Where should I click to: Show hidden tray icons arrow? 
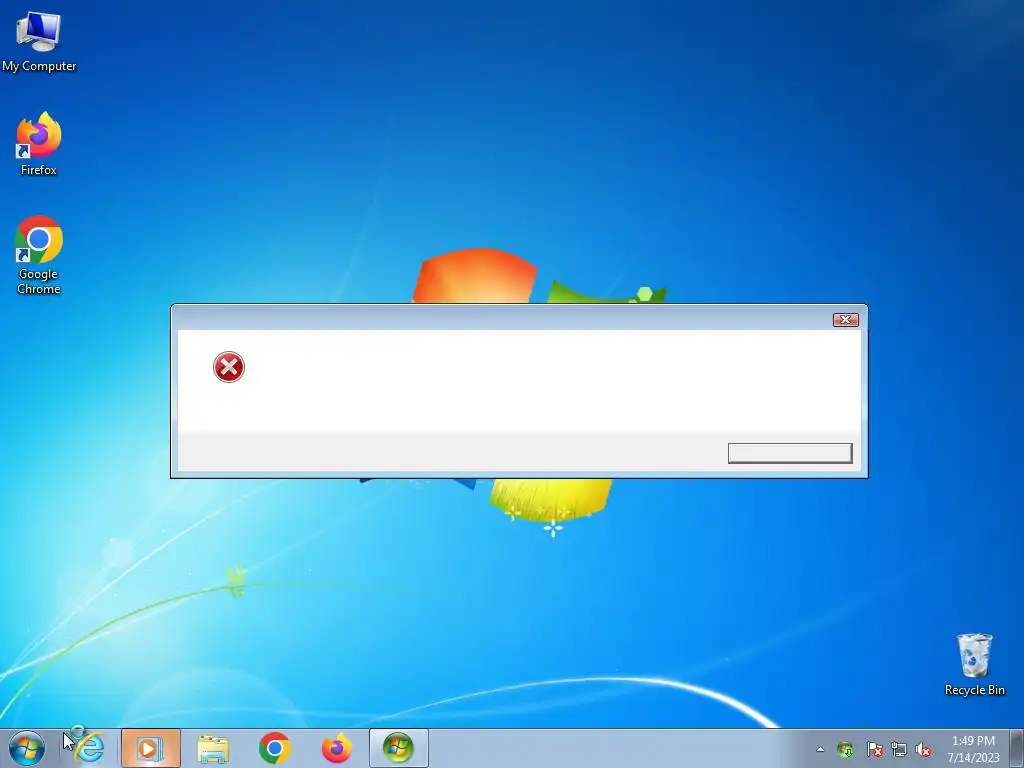(820, 750)
